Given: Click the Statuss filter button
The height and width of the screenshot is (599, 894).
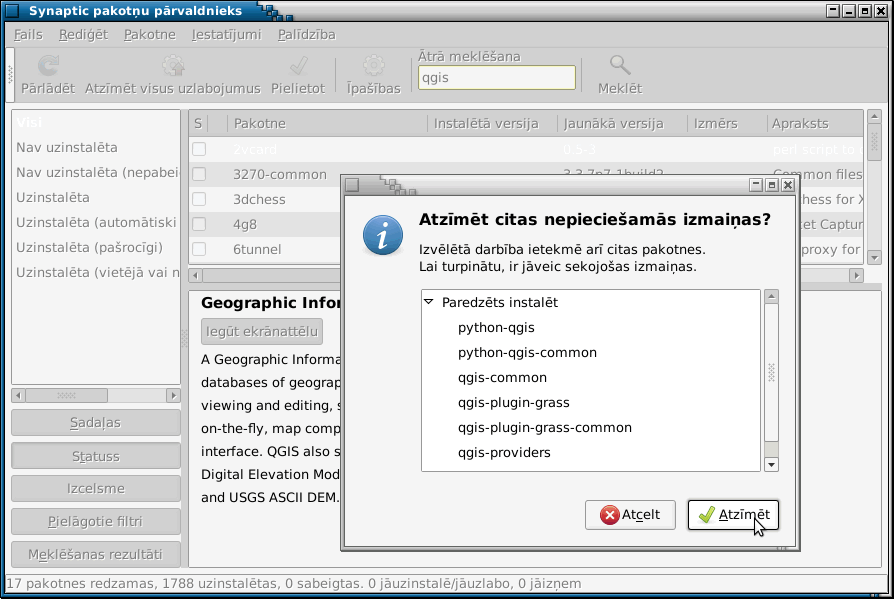Looking at the screenshot, I should click(x=96, y=456).
